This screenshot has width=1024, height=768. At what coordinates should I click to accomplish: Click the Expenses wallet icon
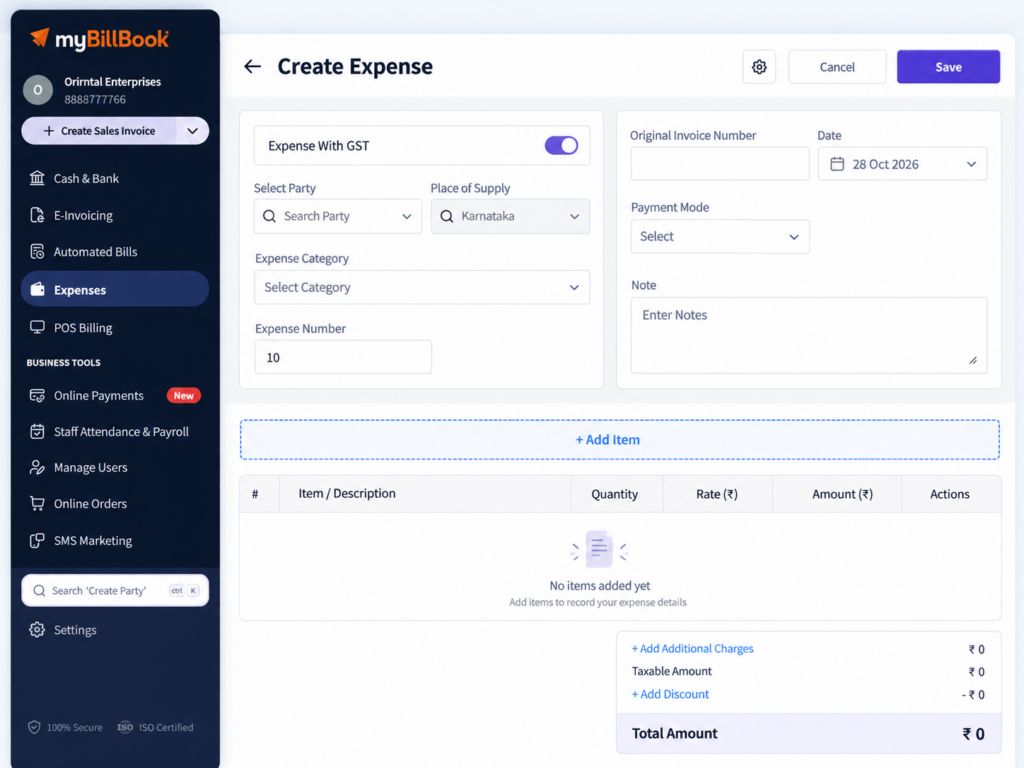[37, 289]
